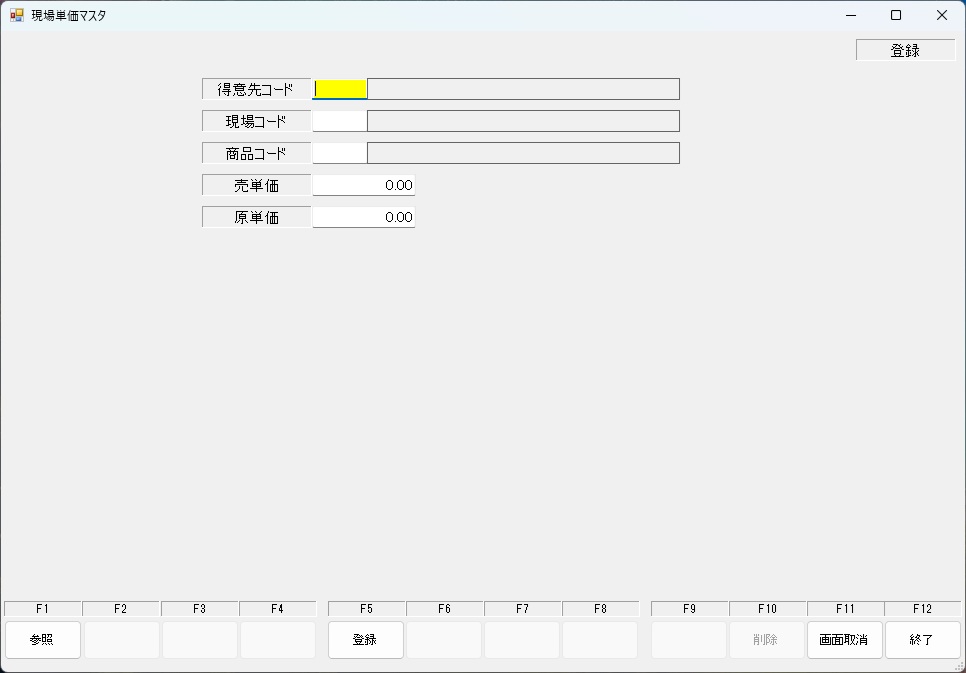The width and height of the screenshot is (966, 673).
Task: Click the wide name field beside 現場コード
Action: pyautogui.click(x=523, y=121)
